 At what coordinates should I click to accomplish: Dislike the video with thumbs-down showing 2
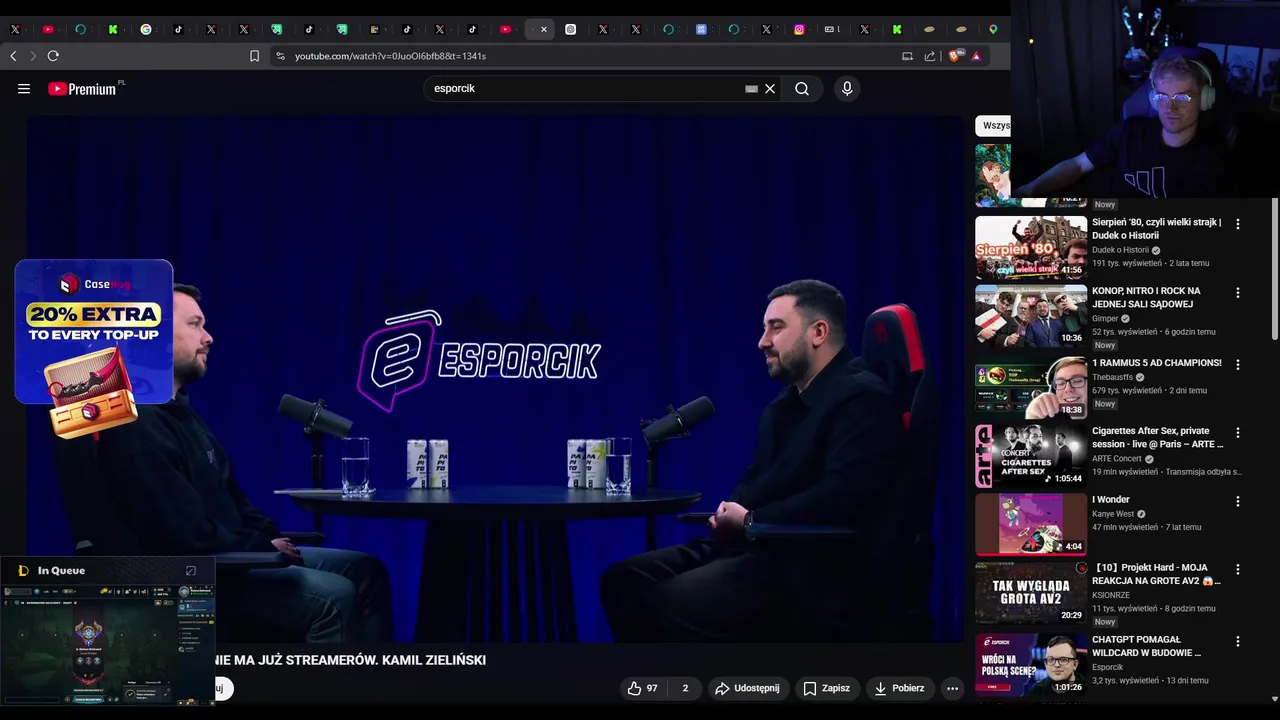[685, 688]
